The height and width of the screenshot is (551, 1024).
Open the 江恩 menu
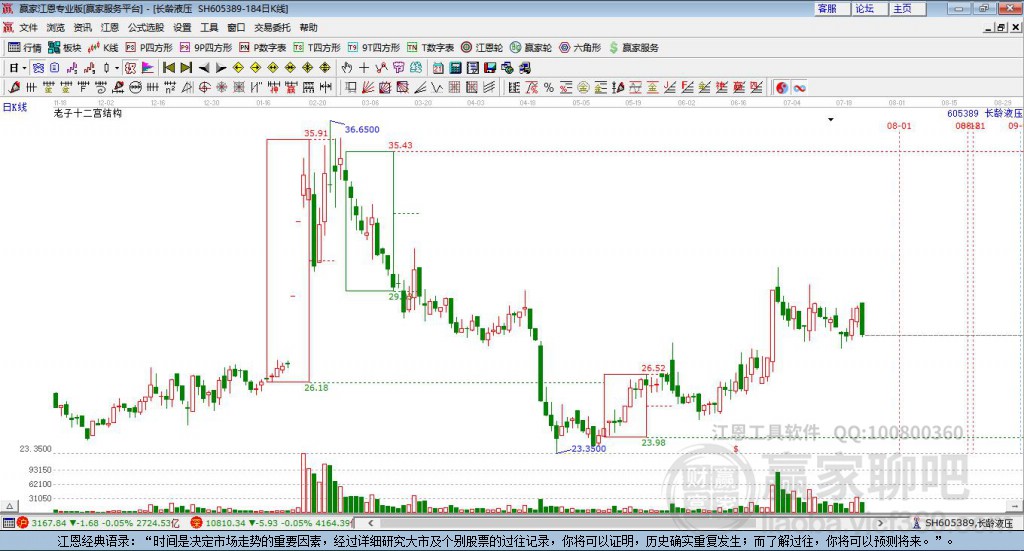(110, 27)
